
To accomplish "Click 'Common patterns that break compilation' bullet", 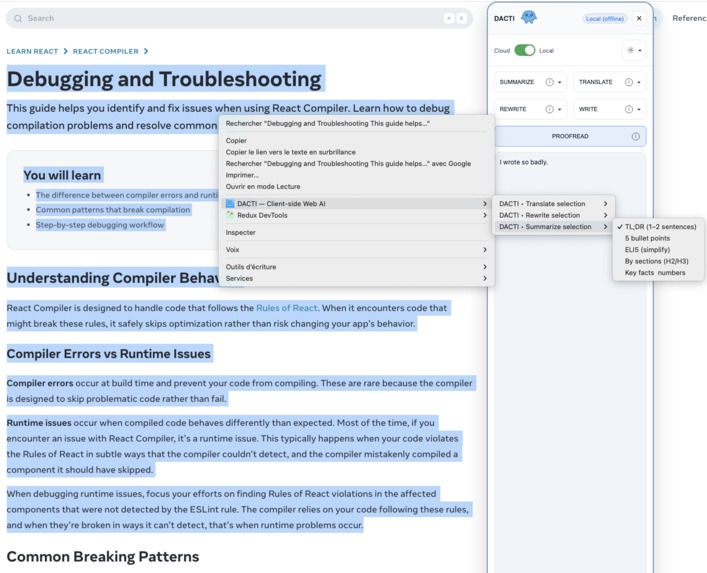I will [x=113, y=210].
